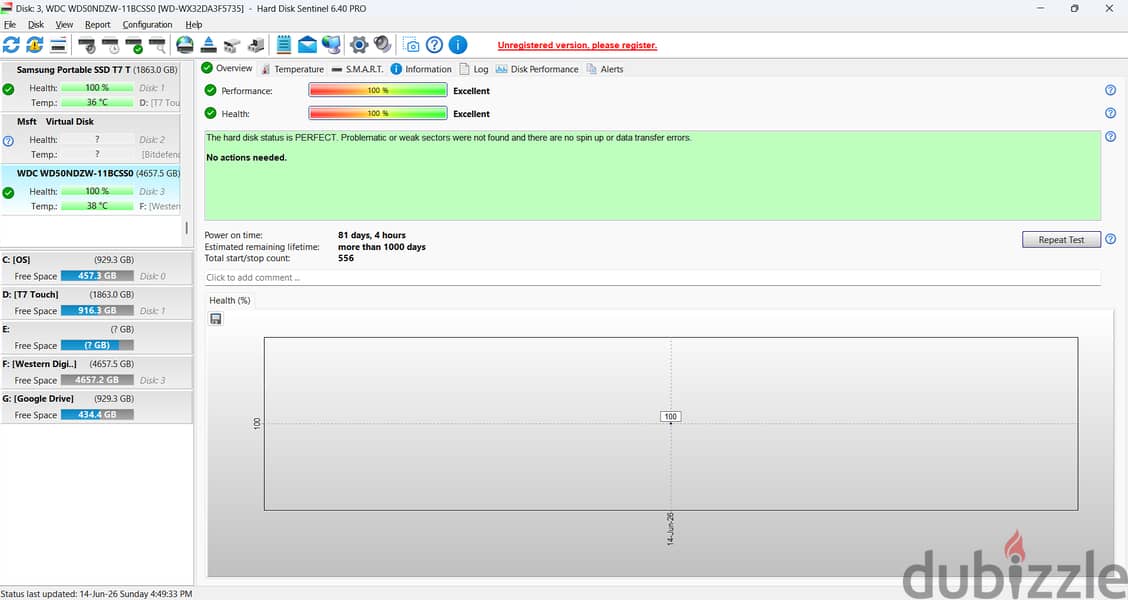Take a screenshot with the camera icon

411,45
